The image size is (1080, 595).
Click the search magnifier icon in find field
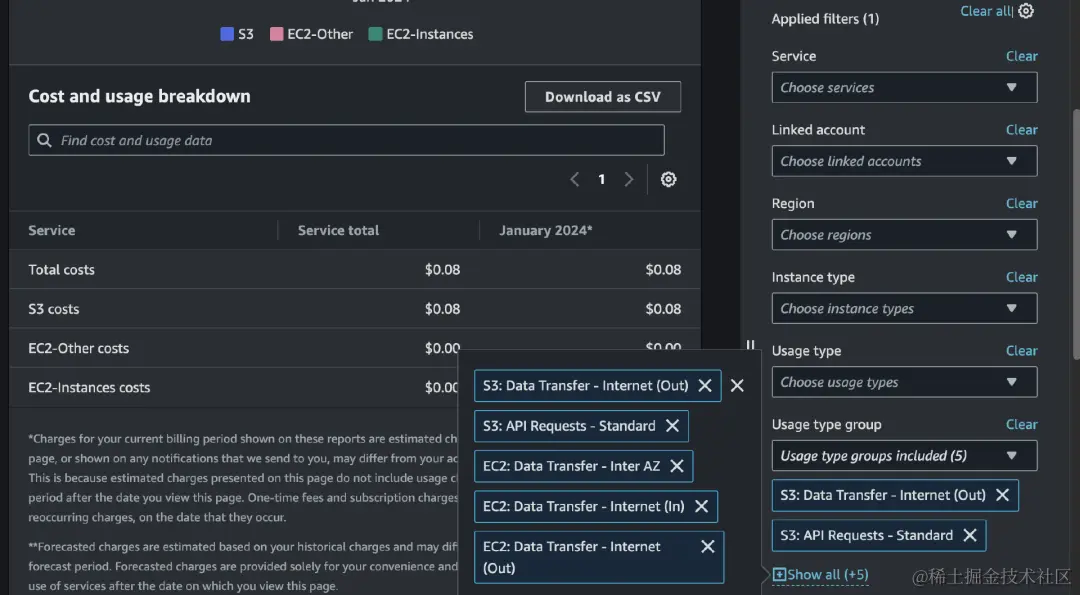click(44, 140)
